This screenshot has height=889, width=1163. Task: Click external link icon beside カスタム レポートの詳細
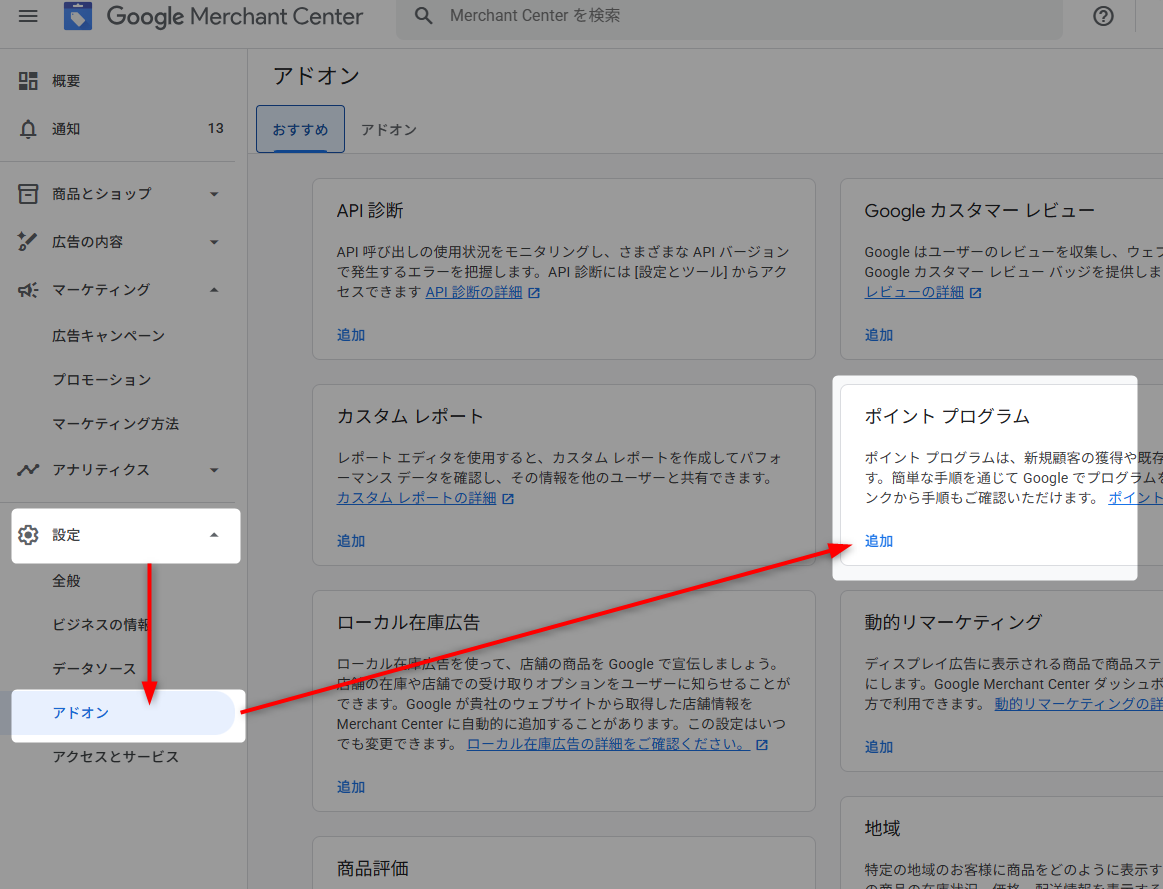coord(508,499)
